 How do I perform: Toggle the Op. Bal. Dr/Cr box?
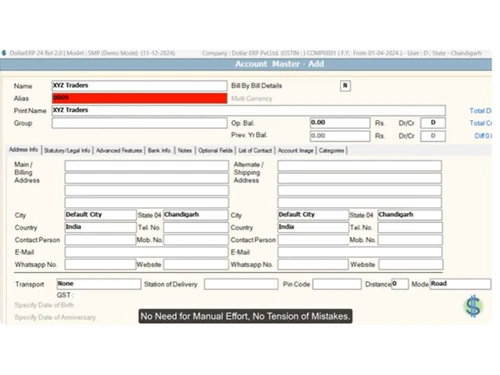point(433,123)
